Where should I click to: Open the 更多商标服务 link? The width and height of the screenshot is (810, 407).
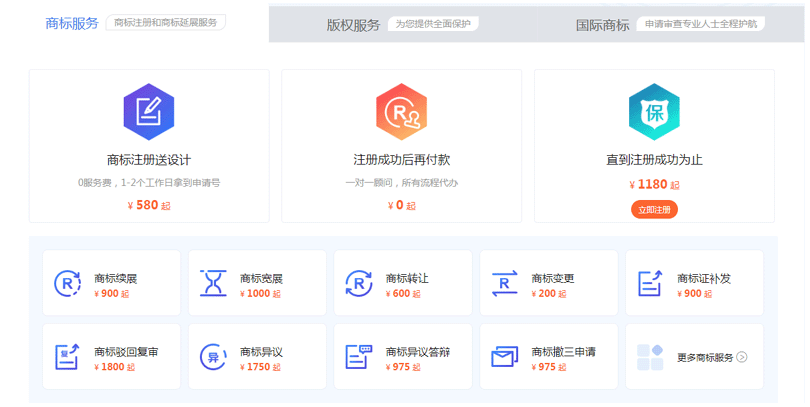pos(705,357)
